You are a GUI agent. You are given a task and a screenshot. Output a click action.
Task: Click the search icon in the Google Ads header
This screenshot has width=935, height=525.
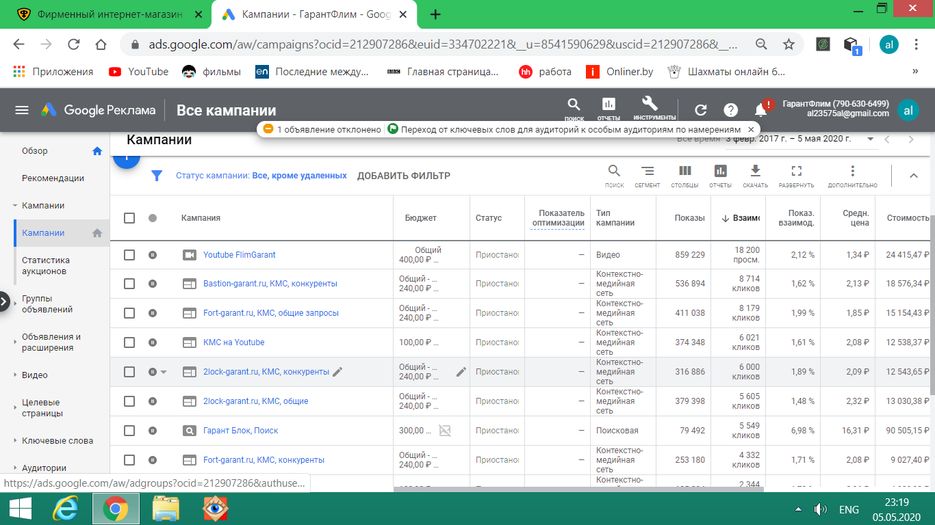pyautogui.click(x=574, y=104)
